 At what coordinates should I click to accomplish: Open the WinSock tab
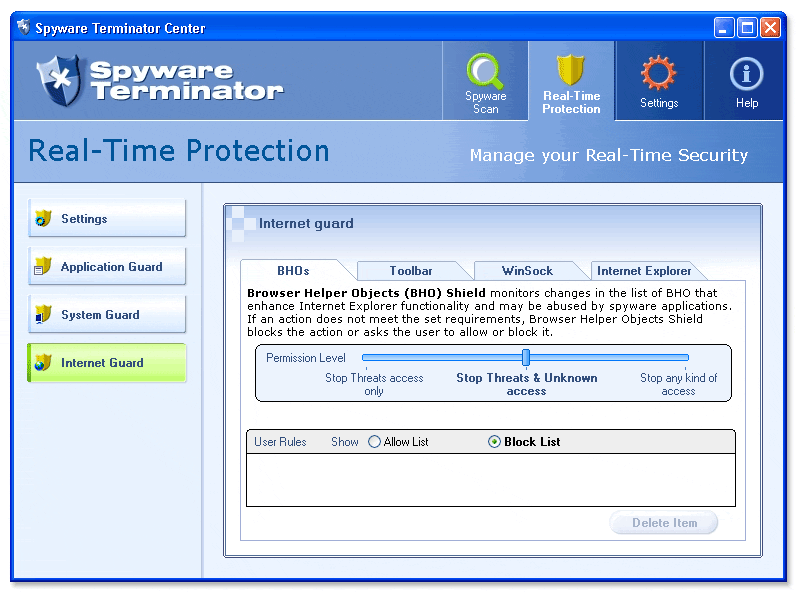tap(527, 271)
